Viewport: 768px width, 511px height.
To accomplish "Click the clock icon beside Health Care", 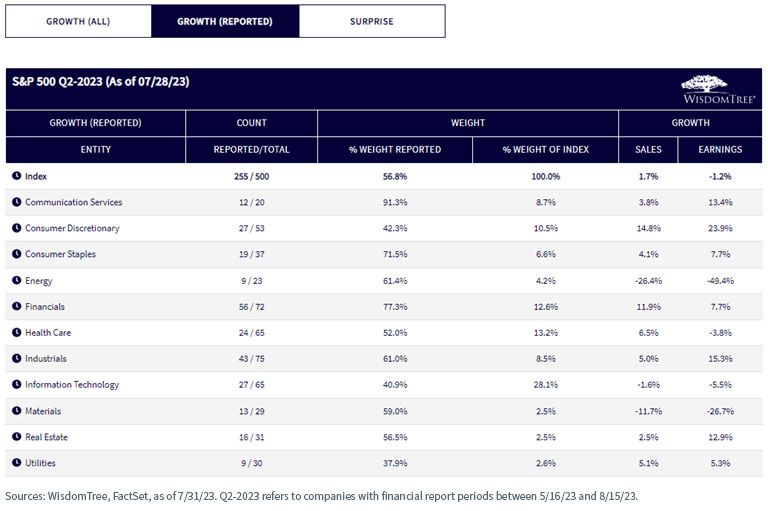I will coord(17,332).
